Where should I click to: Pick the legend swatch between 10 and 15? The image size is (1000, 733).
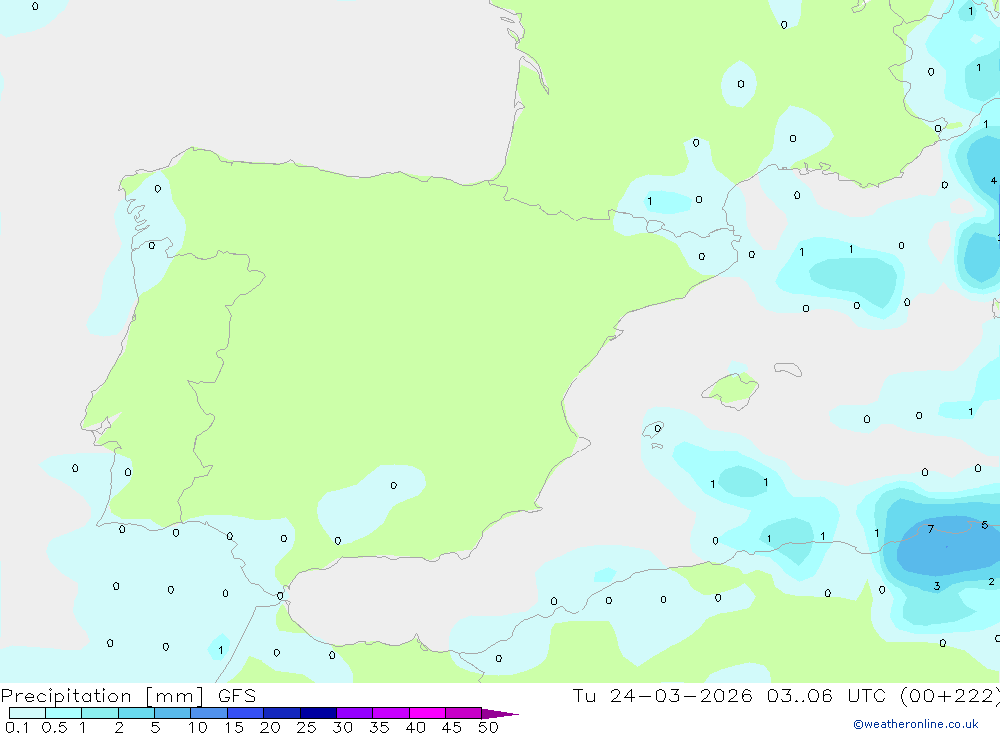coord(209,713)
